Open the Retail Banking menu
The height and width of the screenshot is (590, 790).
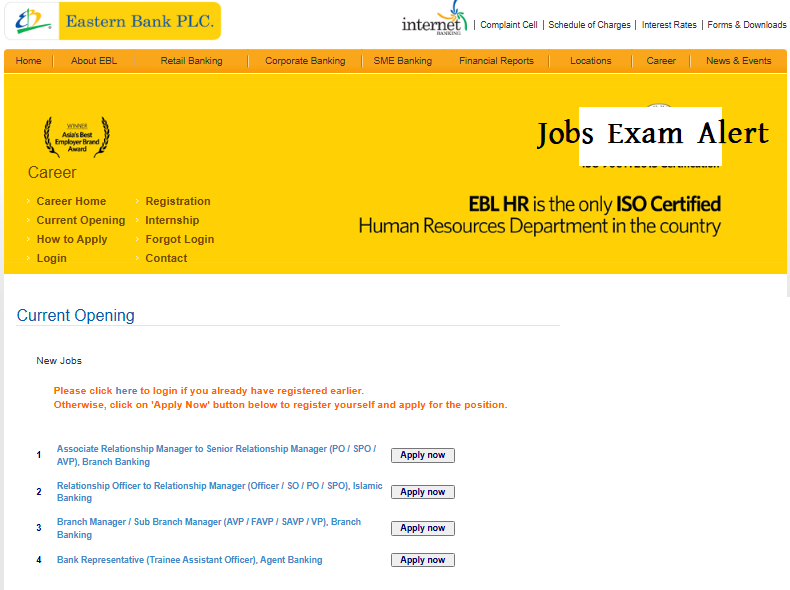(191, 61)
